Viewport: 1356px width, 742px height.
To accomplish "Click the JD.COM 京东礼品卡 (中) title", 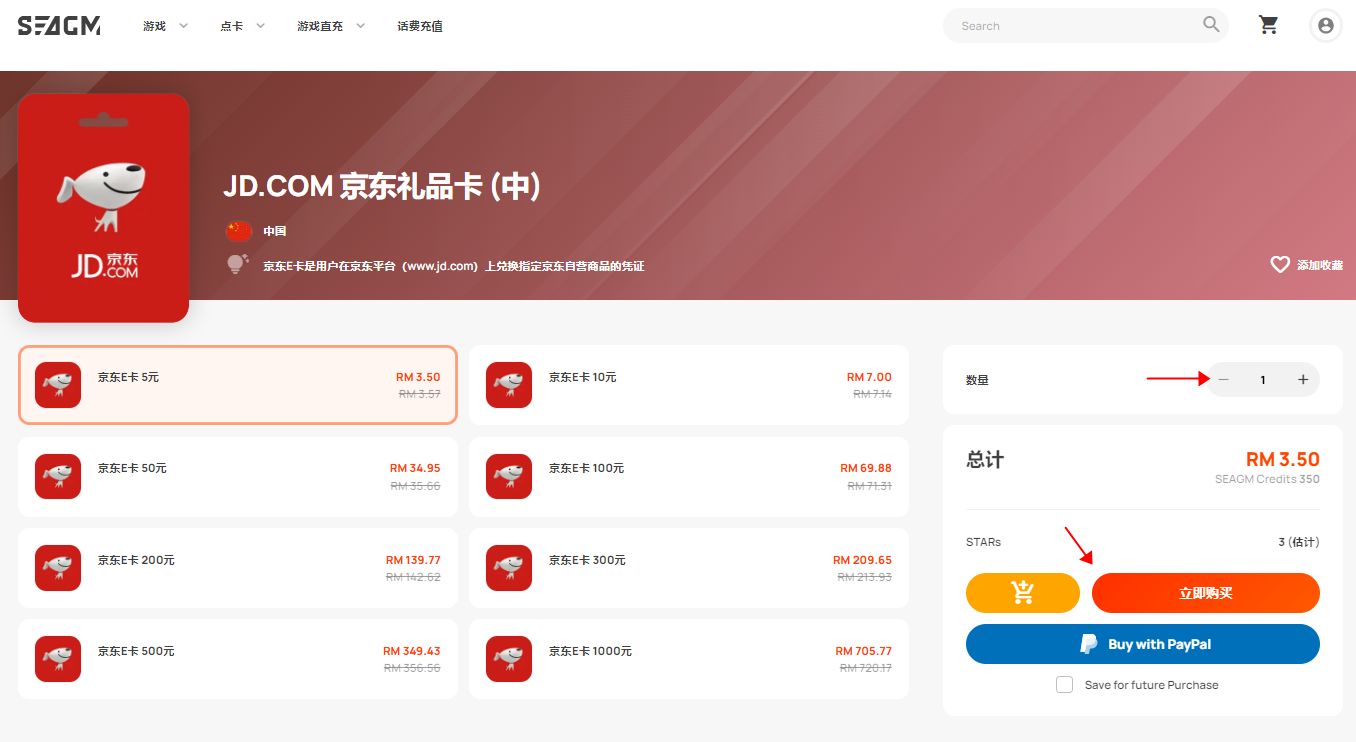I will tap(382, 187).
